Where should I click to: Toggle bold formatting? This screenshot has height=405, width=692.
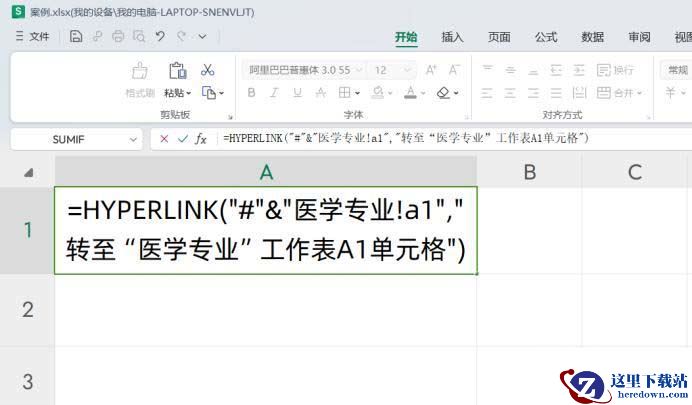click(x=251, y=93)
